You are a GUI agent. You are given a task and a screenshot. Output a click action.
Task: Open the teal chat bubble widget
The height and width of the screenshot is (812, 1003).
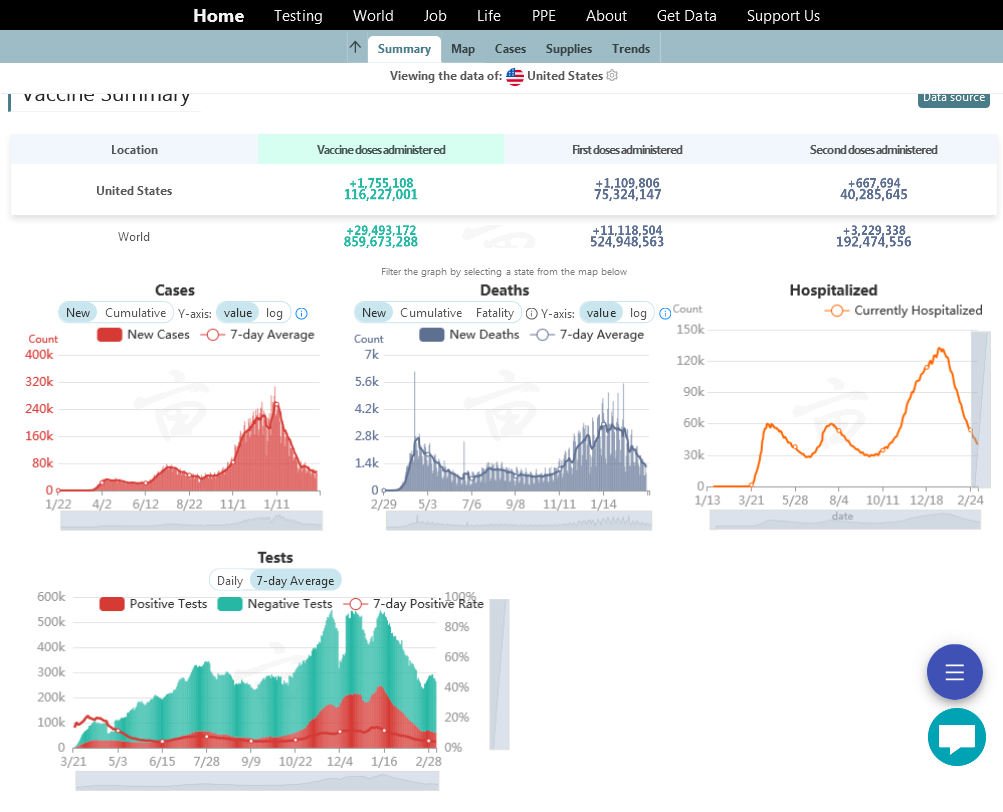pyautogui.click(x=956, y=738)
